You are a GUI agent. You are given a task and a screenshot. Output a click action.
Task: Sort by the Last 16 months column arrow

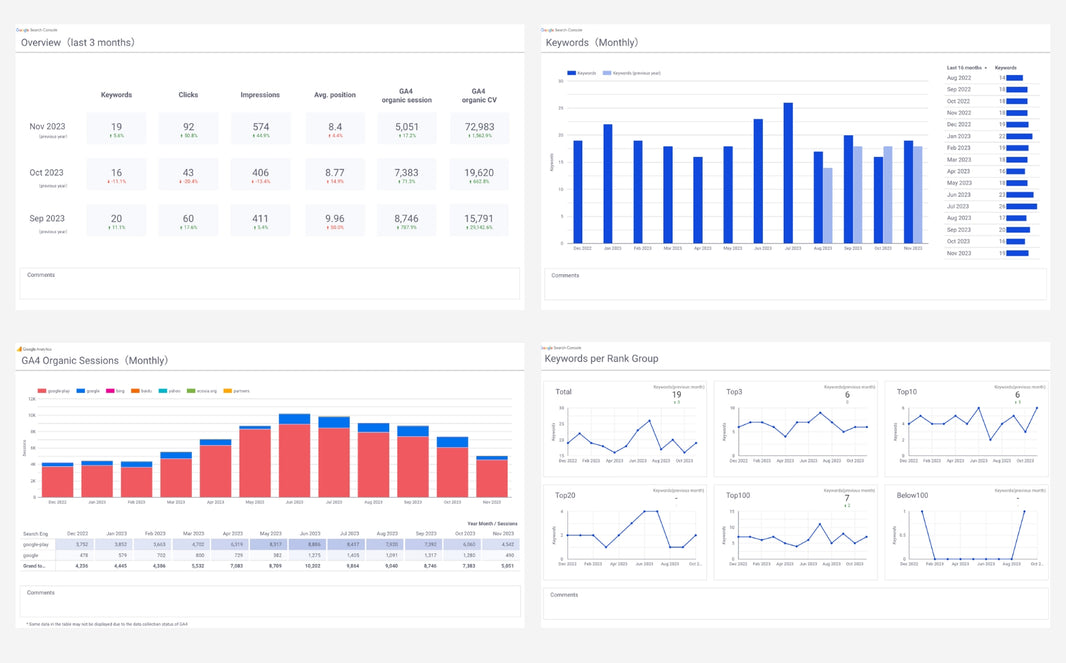coord(986,68)
